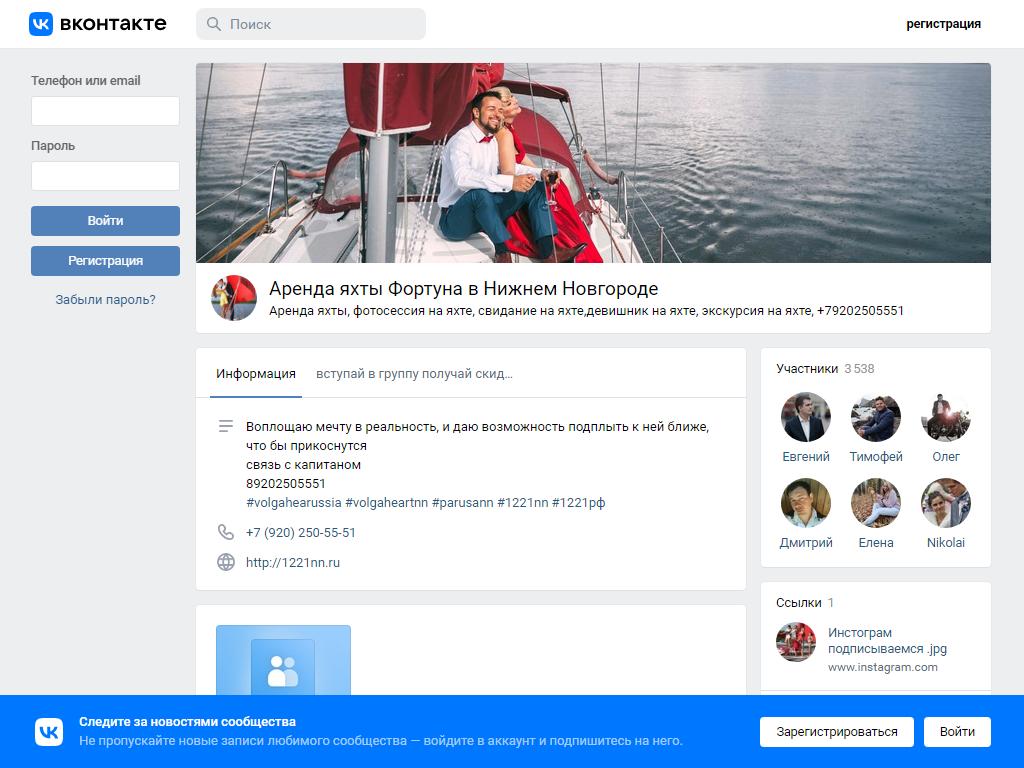
Task: Click the VKontakte logo in header
Action: click(x=97, y=24)
